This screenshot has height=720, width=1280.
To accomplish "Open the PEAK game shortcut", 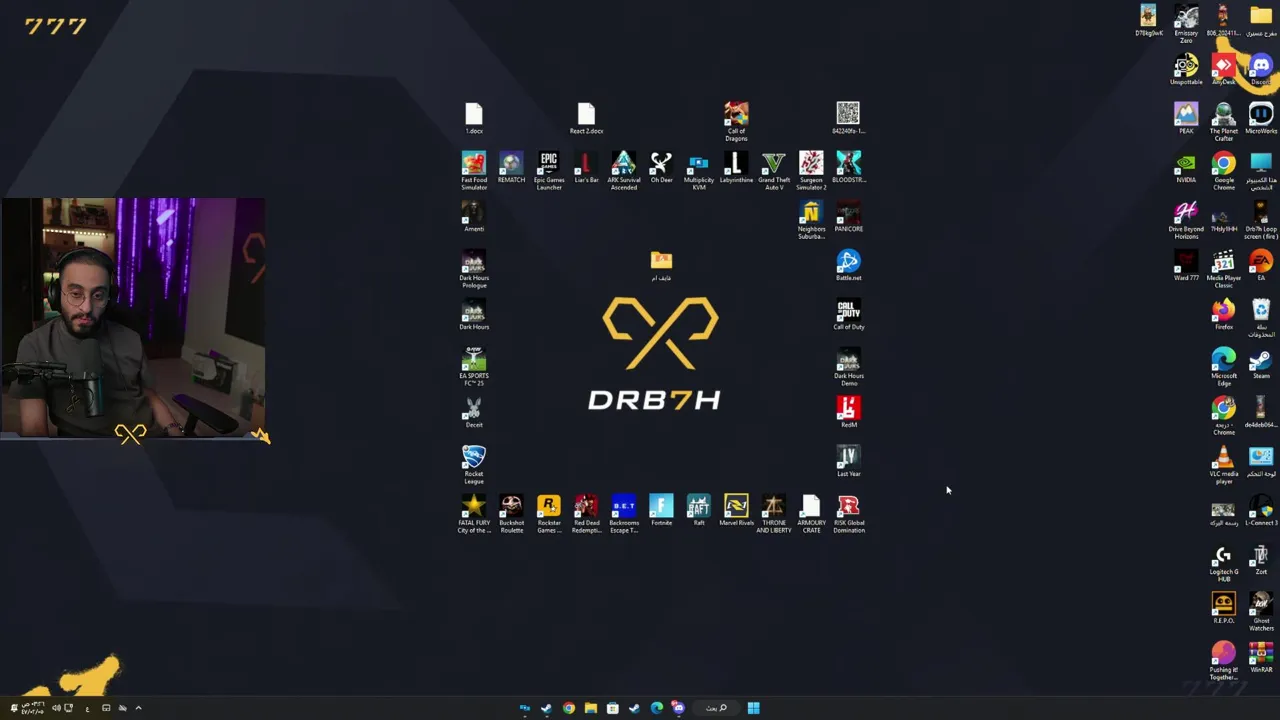I will (x=1186, y=118).
